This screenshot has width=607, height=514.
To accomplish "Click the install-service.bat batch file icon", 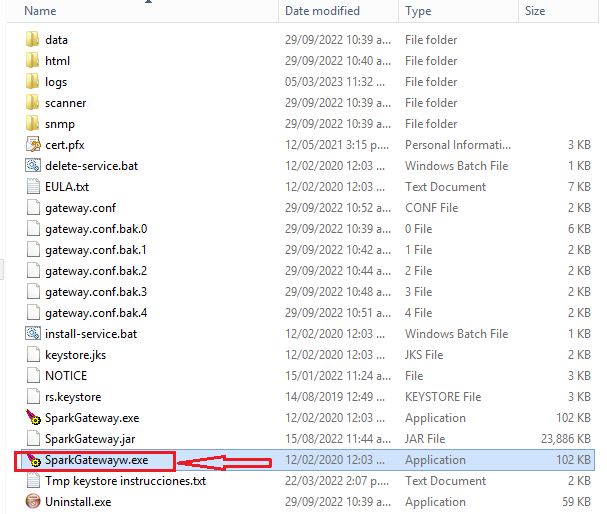I will 33,334.
